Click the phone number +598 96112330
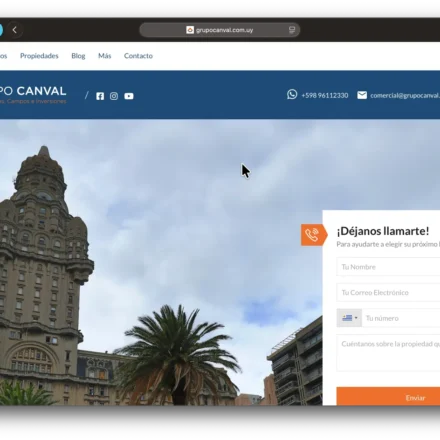 [x=325, y=95]
